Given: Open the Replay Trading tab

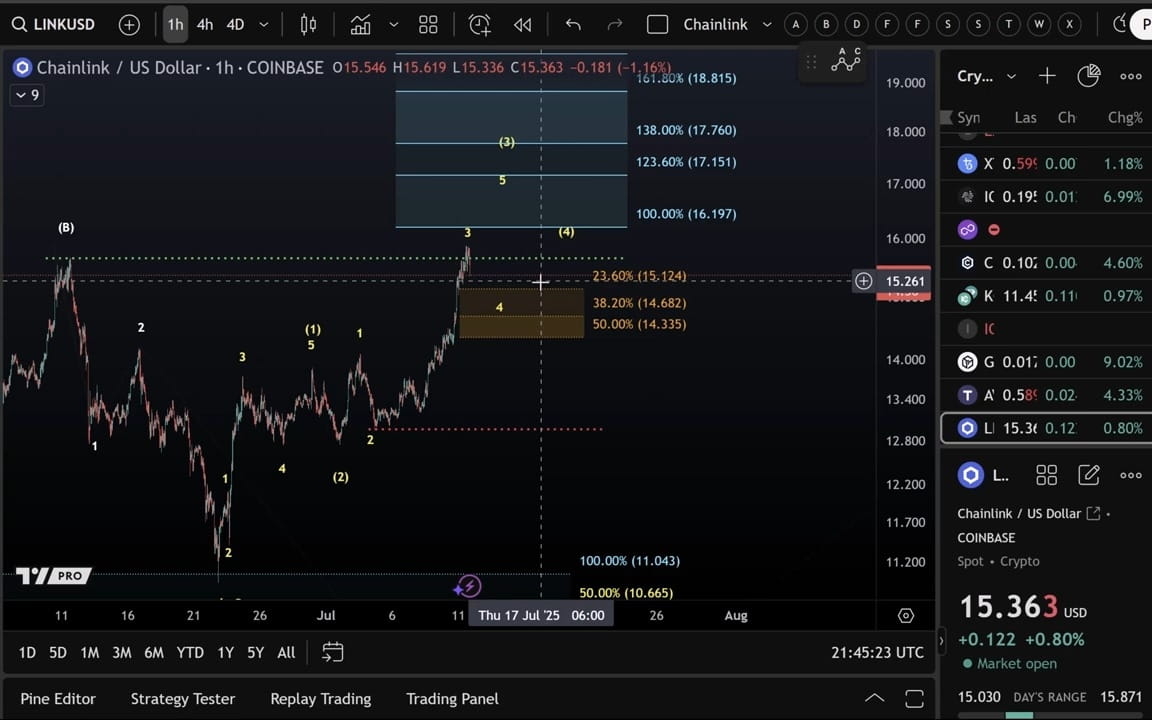Looking at the screenshot, I should [x=320, y=699].
